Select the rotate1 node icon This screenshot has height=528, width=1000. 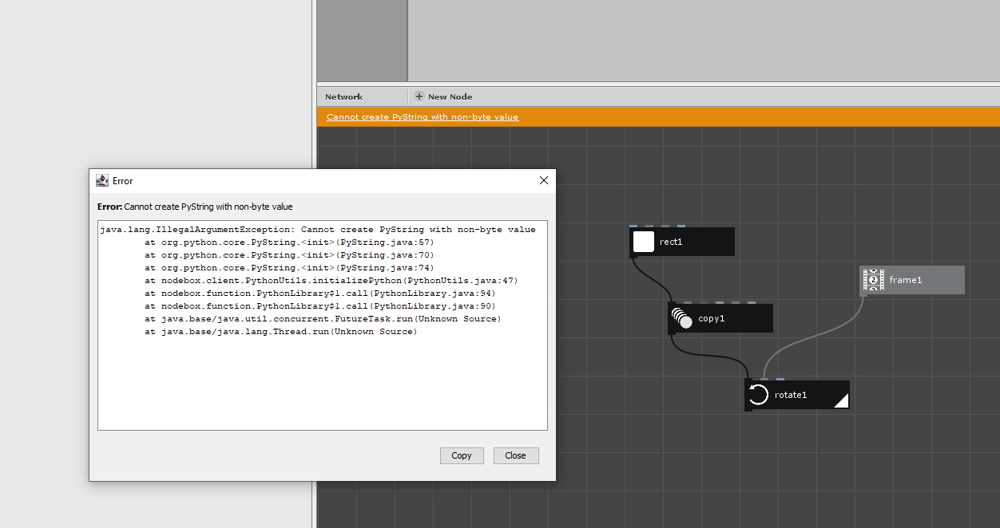coord(758,395)
